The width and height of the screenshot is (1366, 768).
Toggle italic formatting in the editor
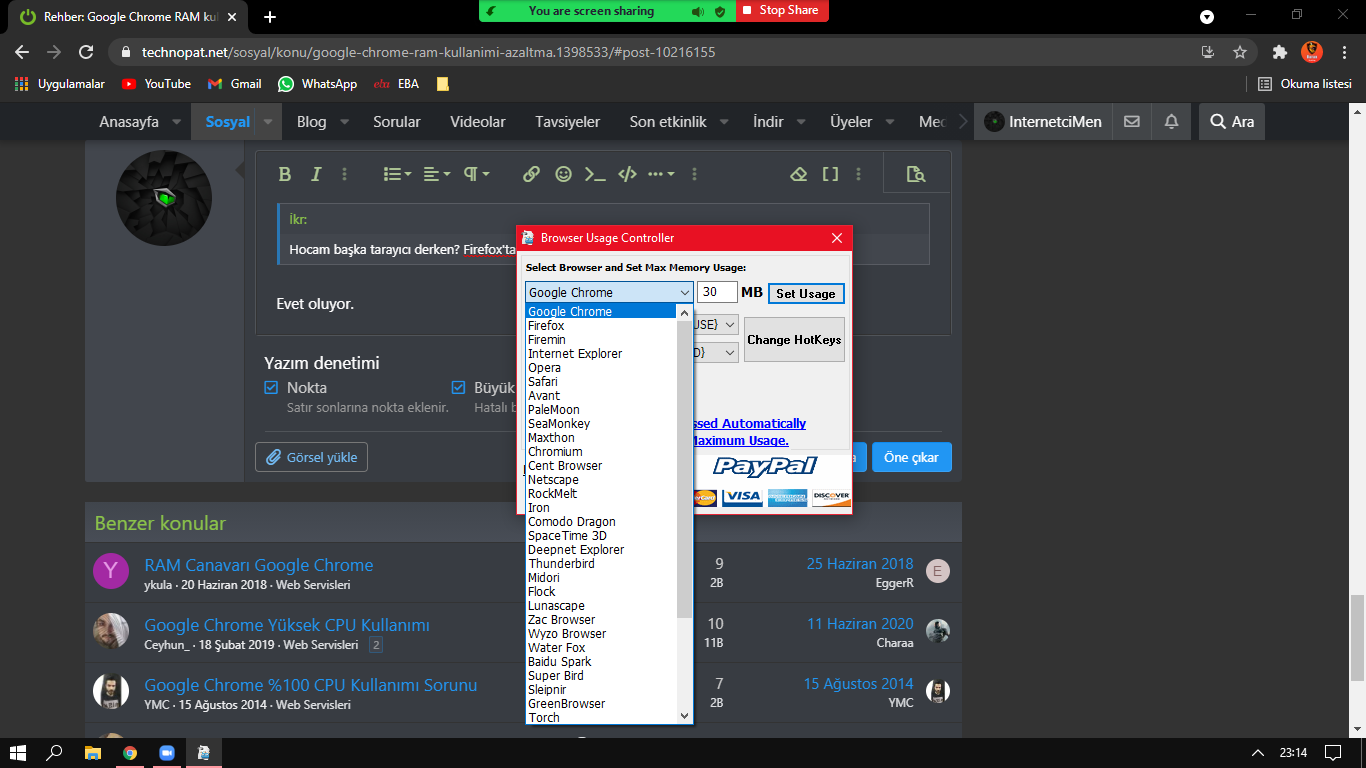(316, 174)
